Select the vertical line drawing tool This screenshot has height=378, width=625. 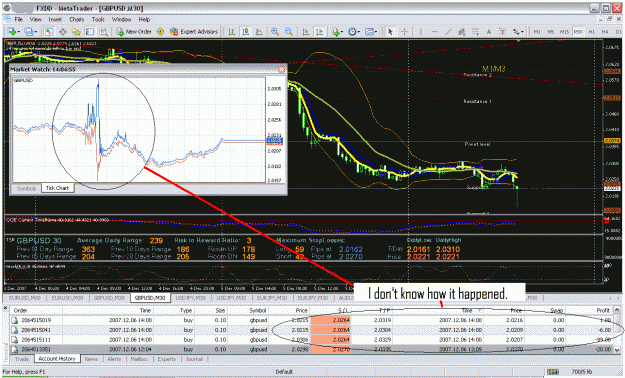(421, 32)
